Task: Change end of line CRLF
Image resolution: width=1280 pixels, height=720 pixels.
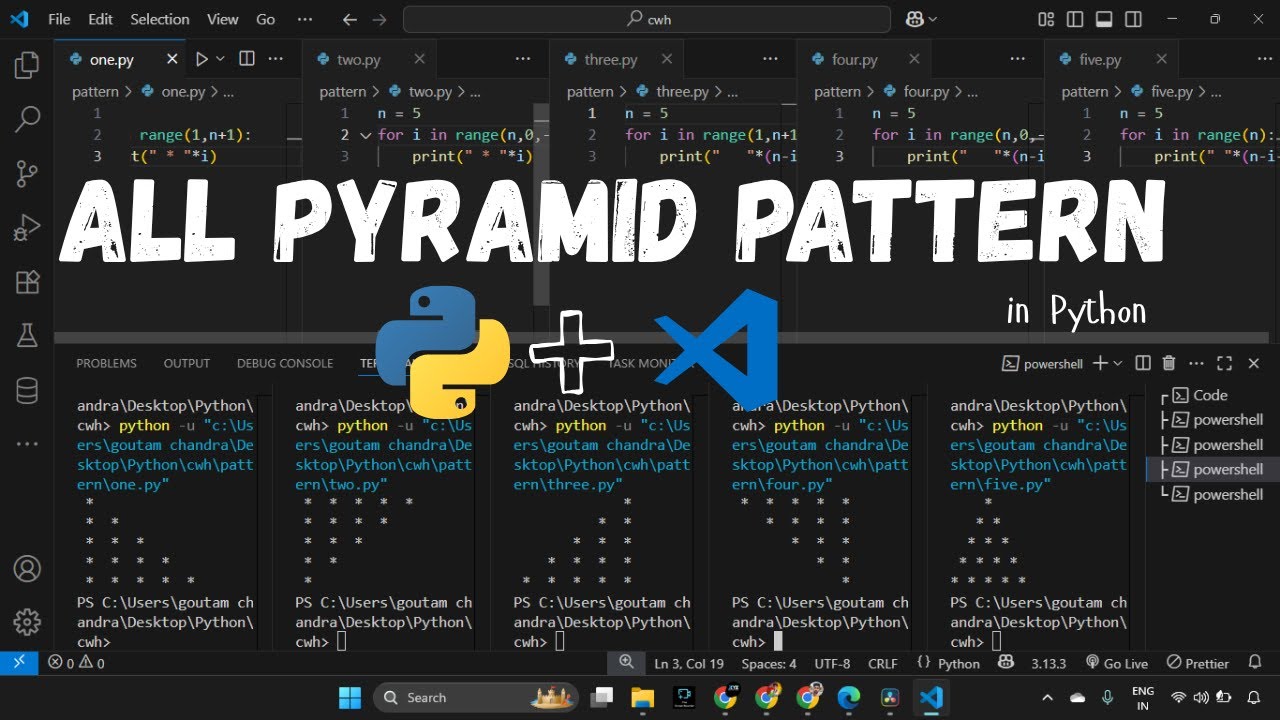Action: tap(883, 663)
